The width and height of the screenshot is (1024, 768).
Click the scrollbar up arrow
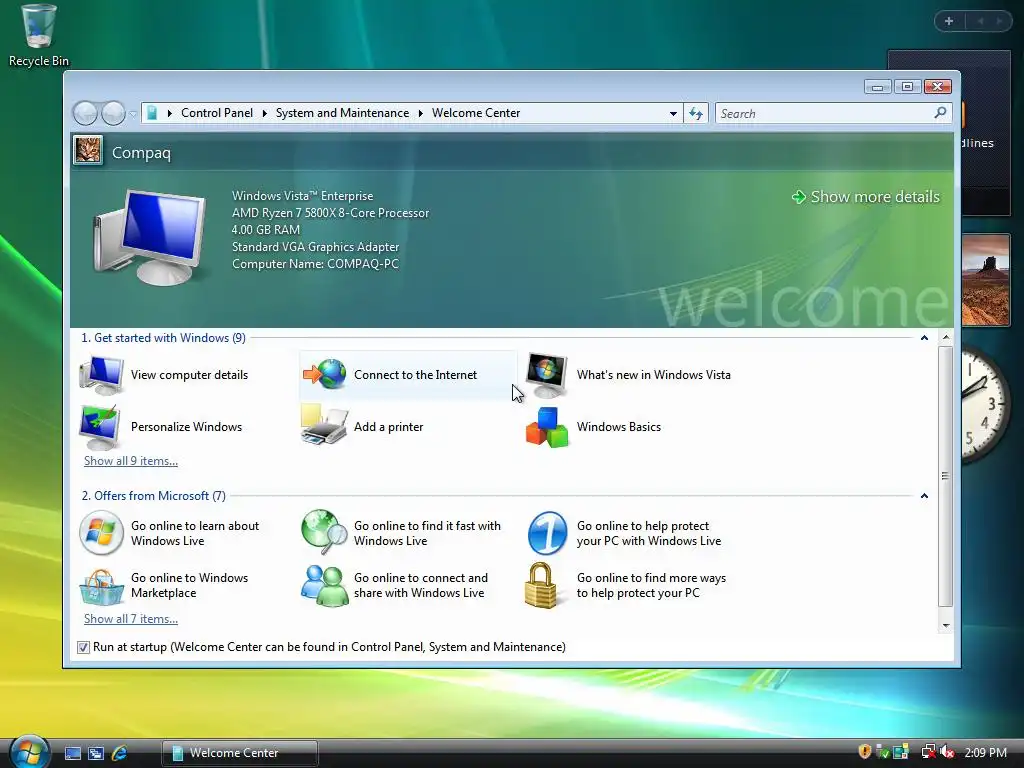point(946,338)
